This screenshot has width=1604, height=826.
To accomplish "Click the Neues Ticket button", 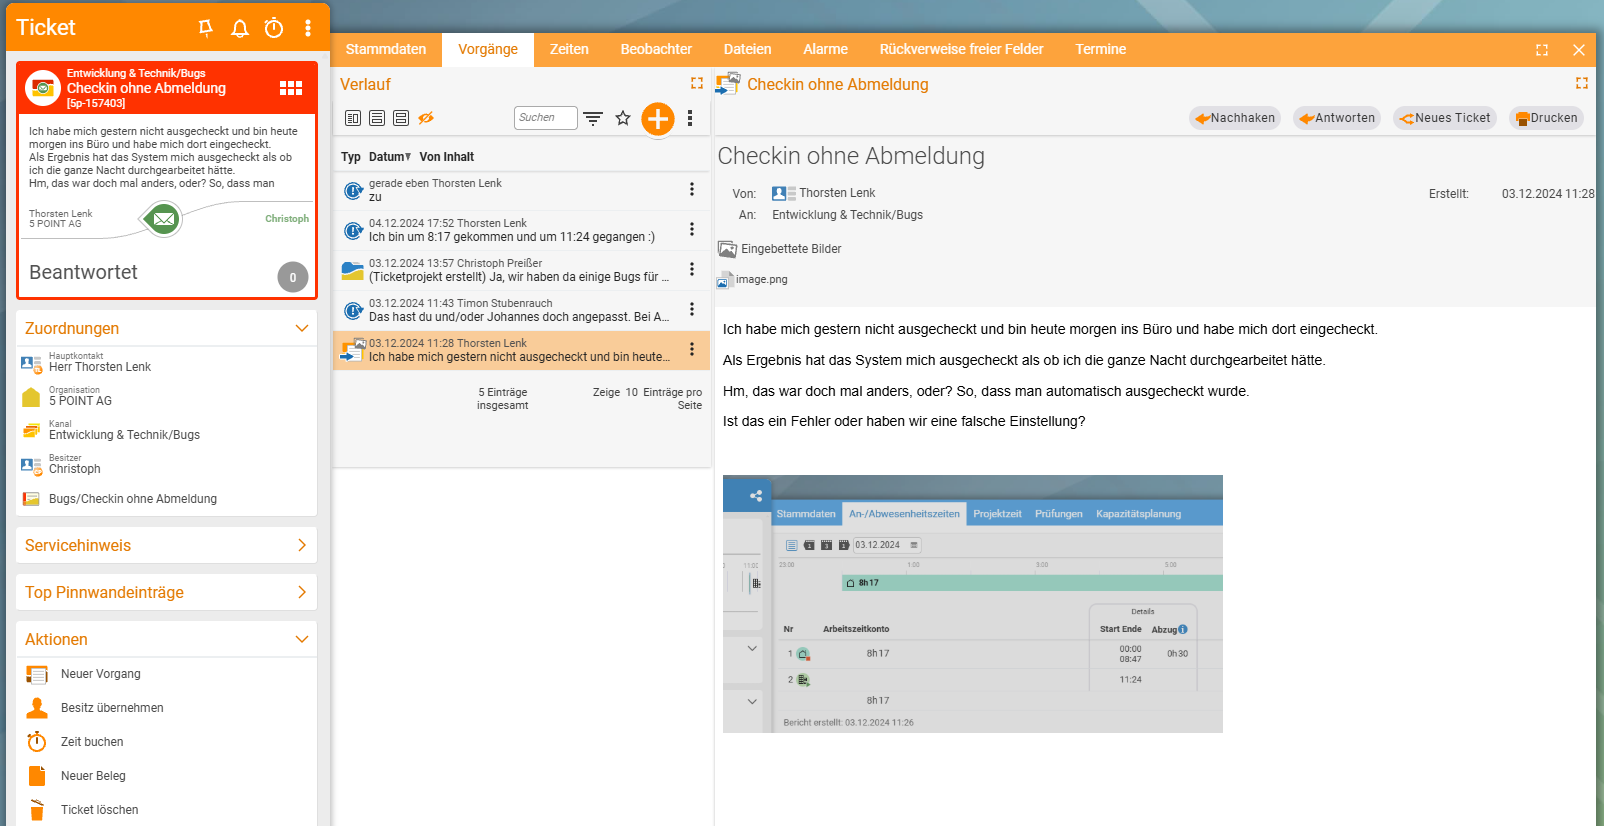I will pyautogui.click(x=1445, y=118).
